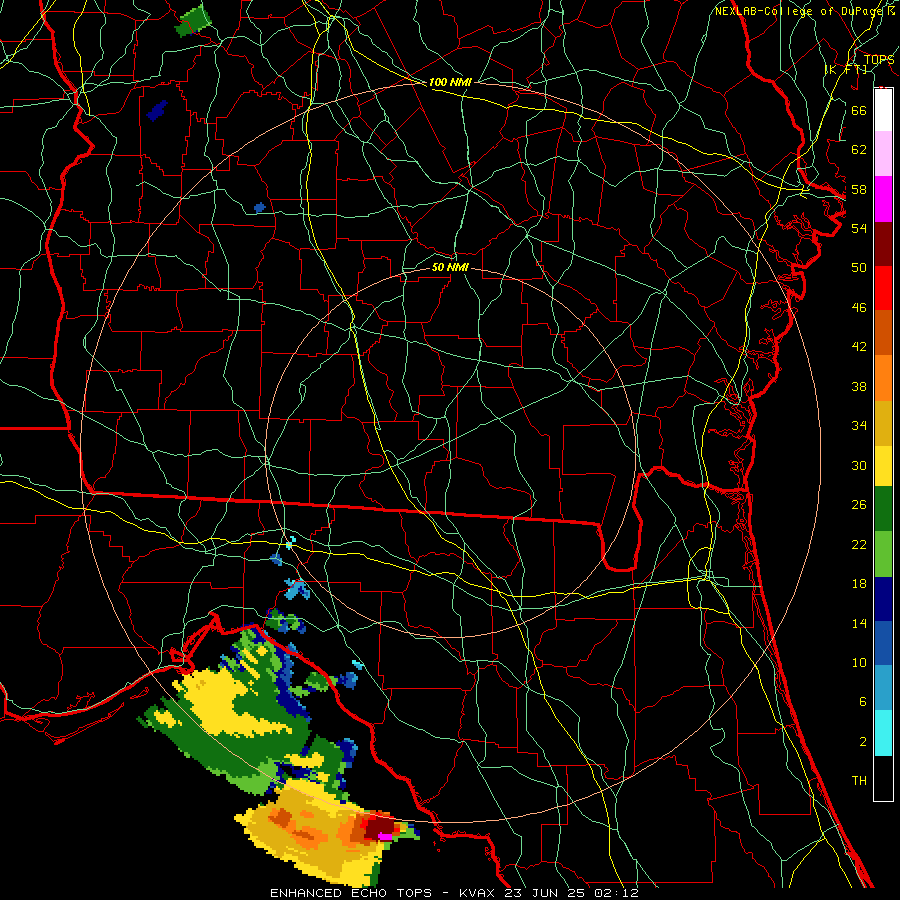Choose the navy blue legend swatch
This screenshot has height=900, width=900.
(x=883, y=599)
